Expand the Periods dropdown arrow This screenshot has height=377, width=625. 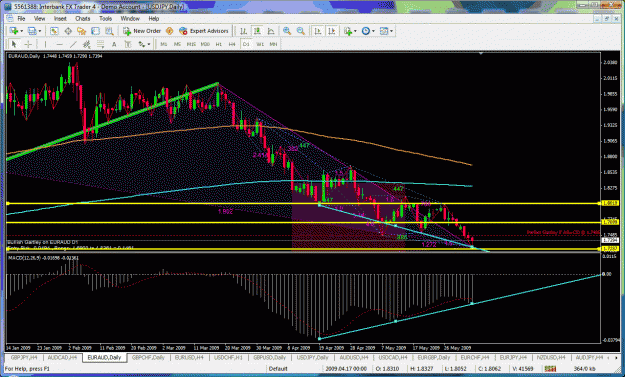(x=373, y=31)
